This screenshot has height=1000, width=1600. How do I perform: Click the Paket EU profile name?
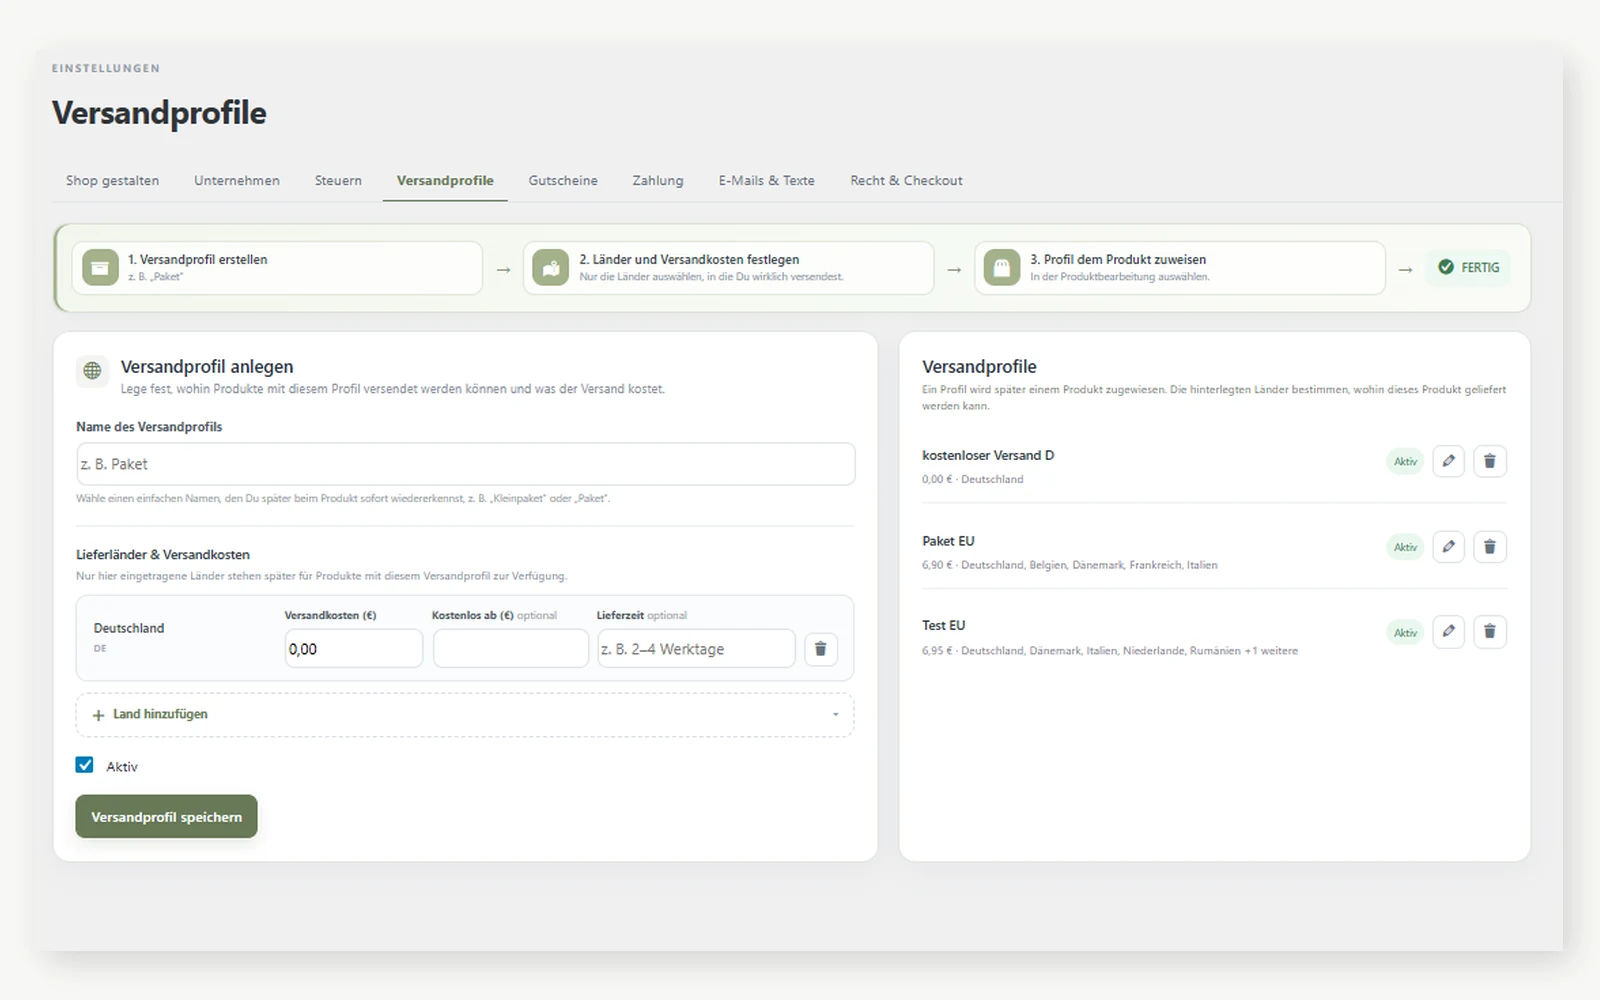[948, 541]
